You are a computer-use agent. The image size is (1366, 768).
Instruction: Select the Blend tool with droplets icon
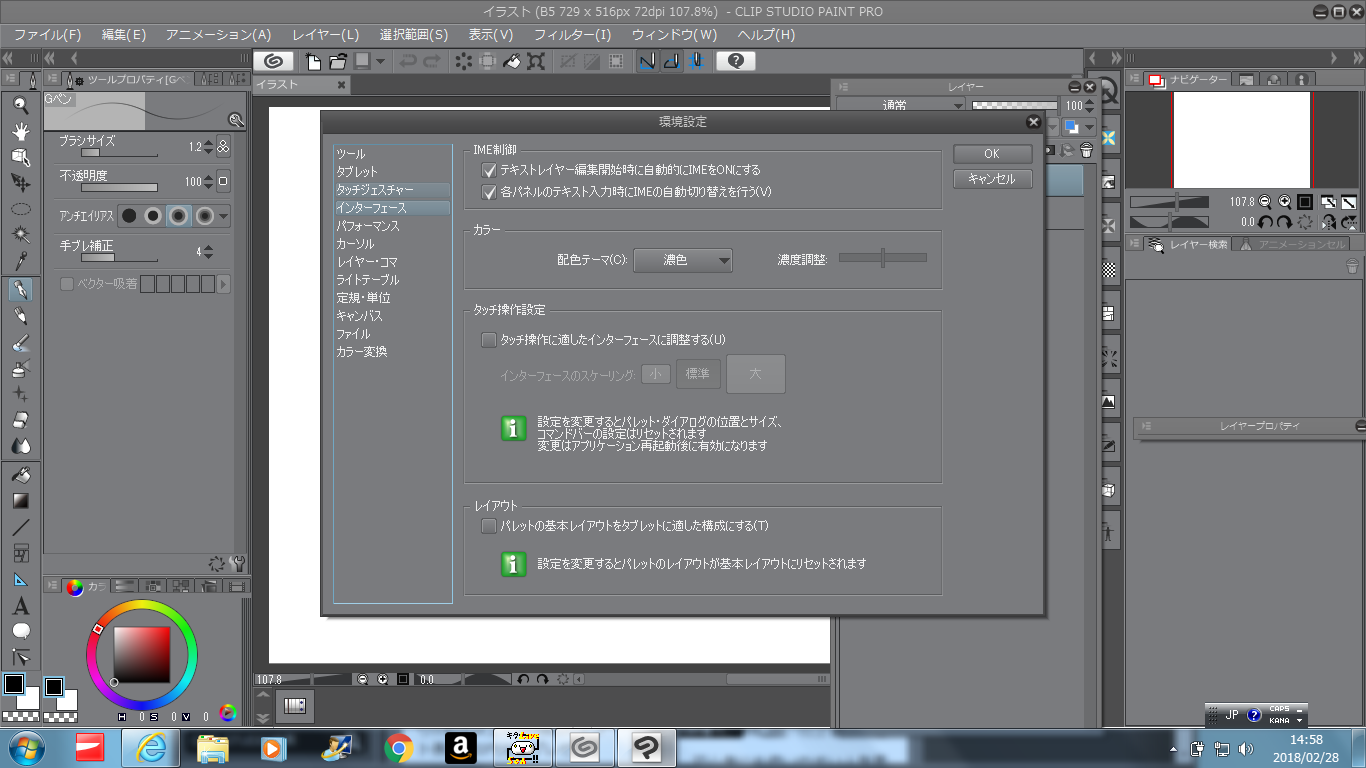[x=20, y=446]
